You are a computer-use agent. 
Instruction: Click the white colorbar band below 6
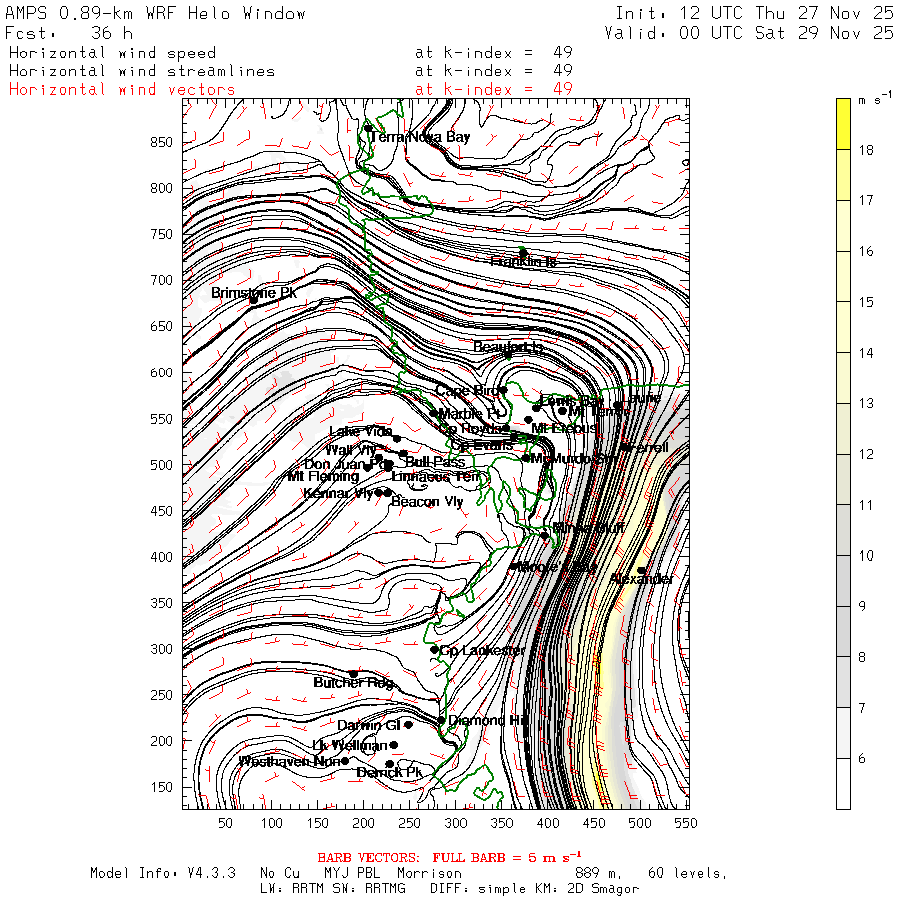coord(843,783)
